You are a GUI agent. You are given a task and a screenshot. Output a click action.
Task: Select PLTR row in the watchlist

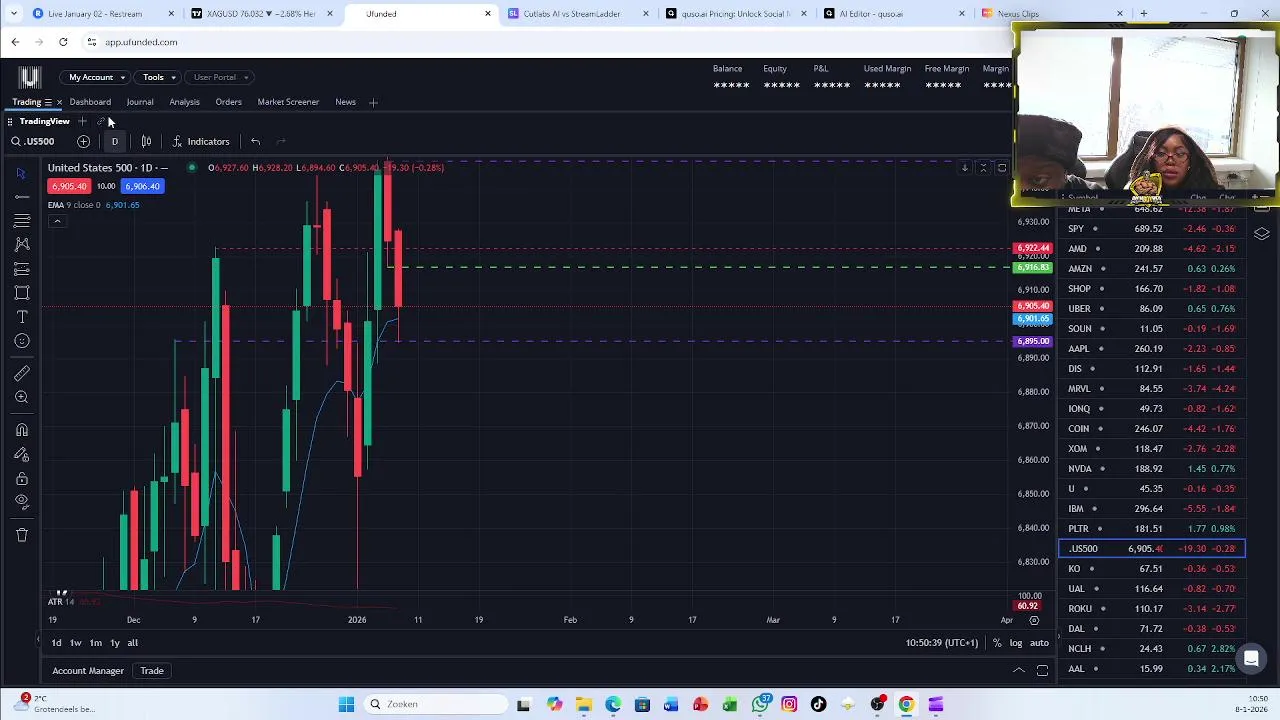click(1152, 529)
